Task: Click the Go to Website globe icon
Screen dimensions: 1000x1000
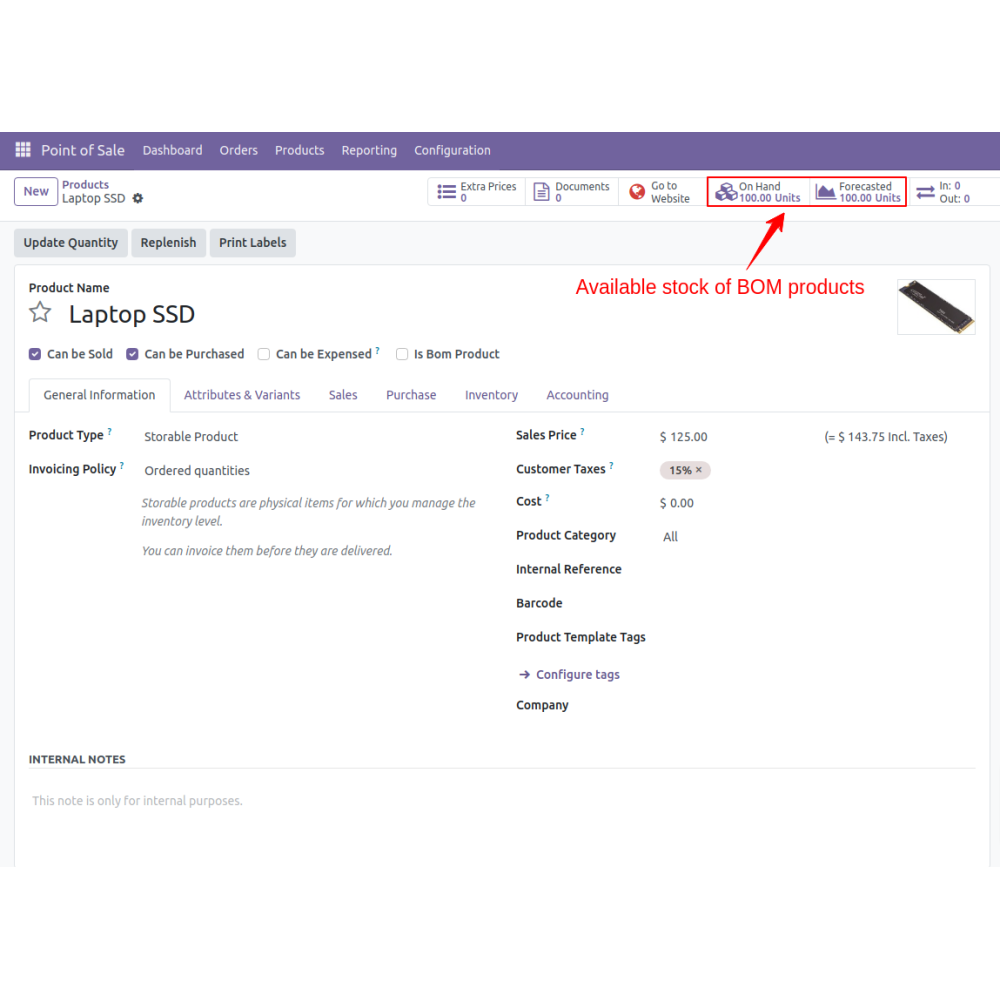Action: pyautogui.click(x=637, y=192)
